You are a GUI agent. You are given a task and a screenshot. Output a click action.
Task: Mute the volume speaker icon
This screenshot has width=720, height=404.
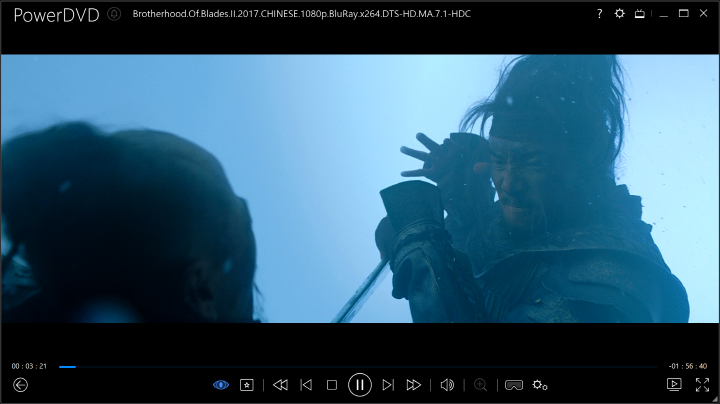pos(447,385)
